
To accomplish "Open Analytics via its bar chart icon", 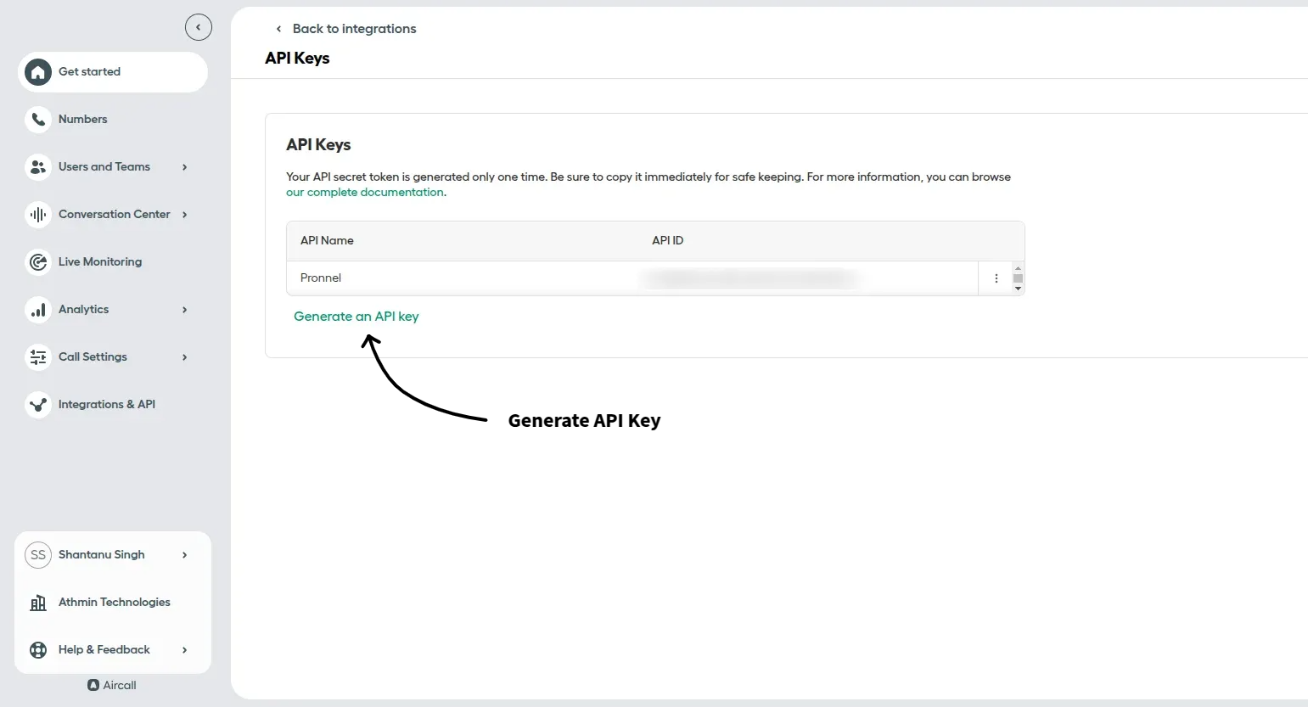I will click(x=37, y=309).
